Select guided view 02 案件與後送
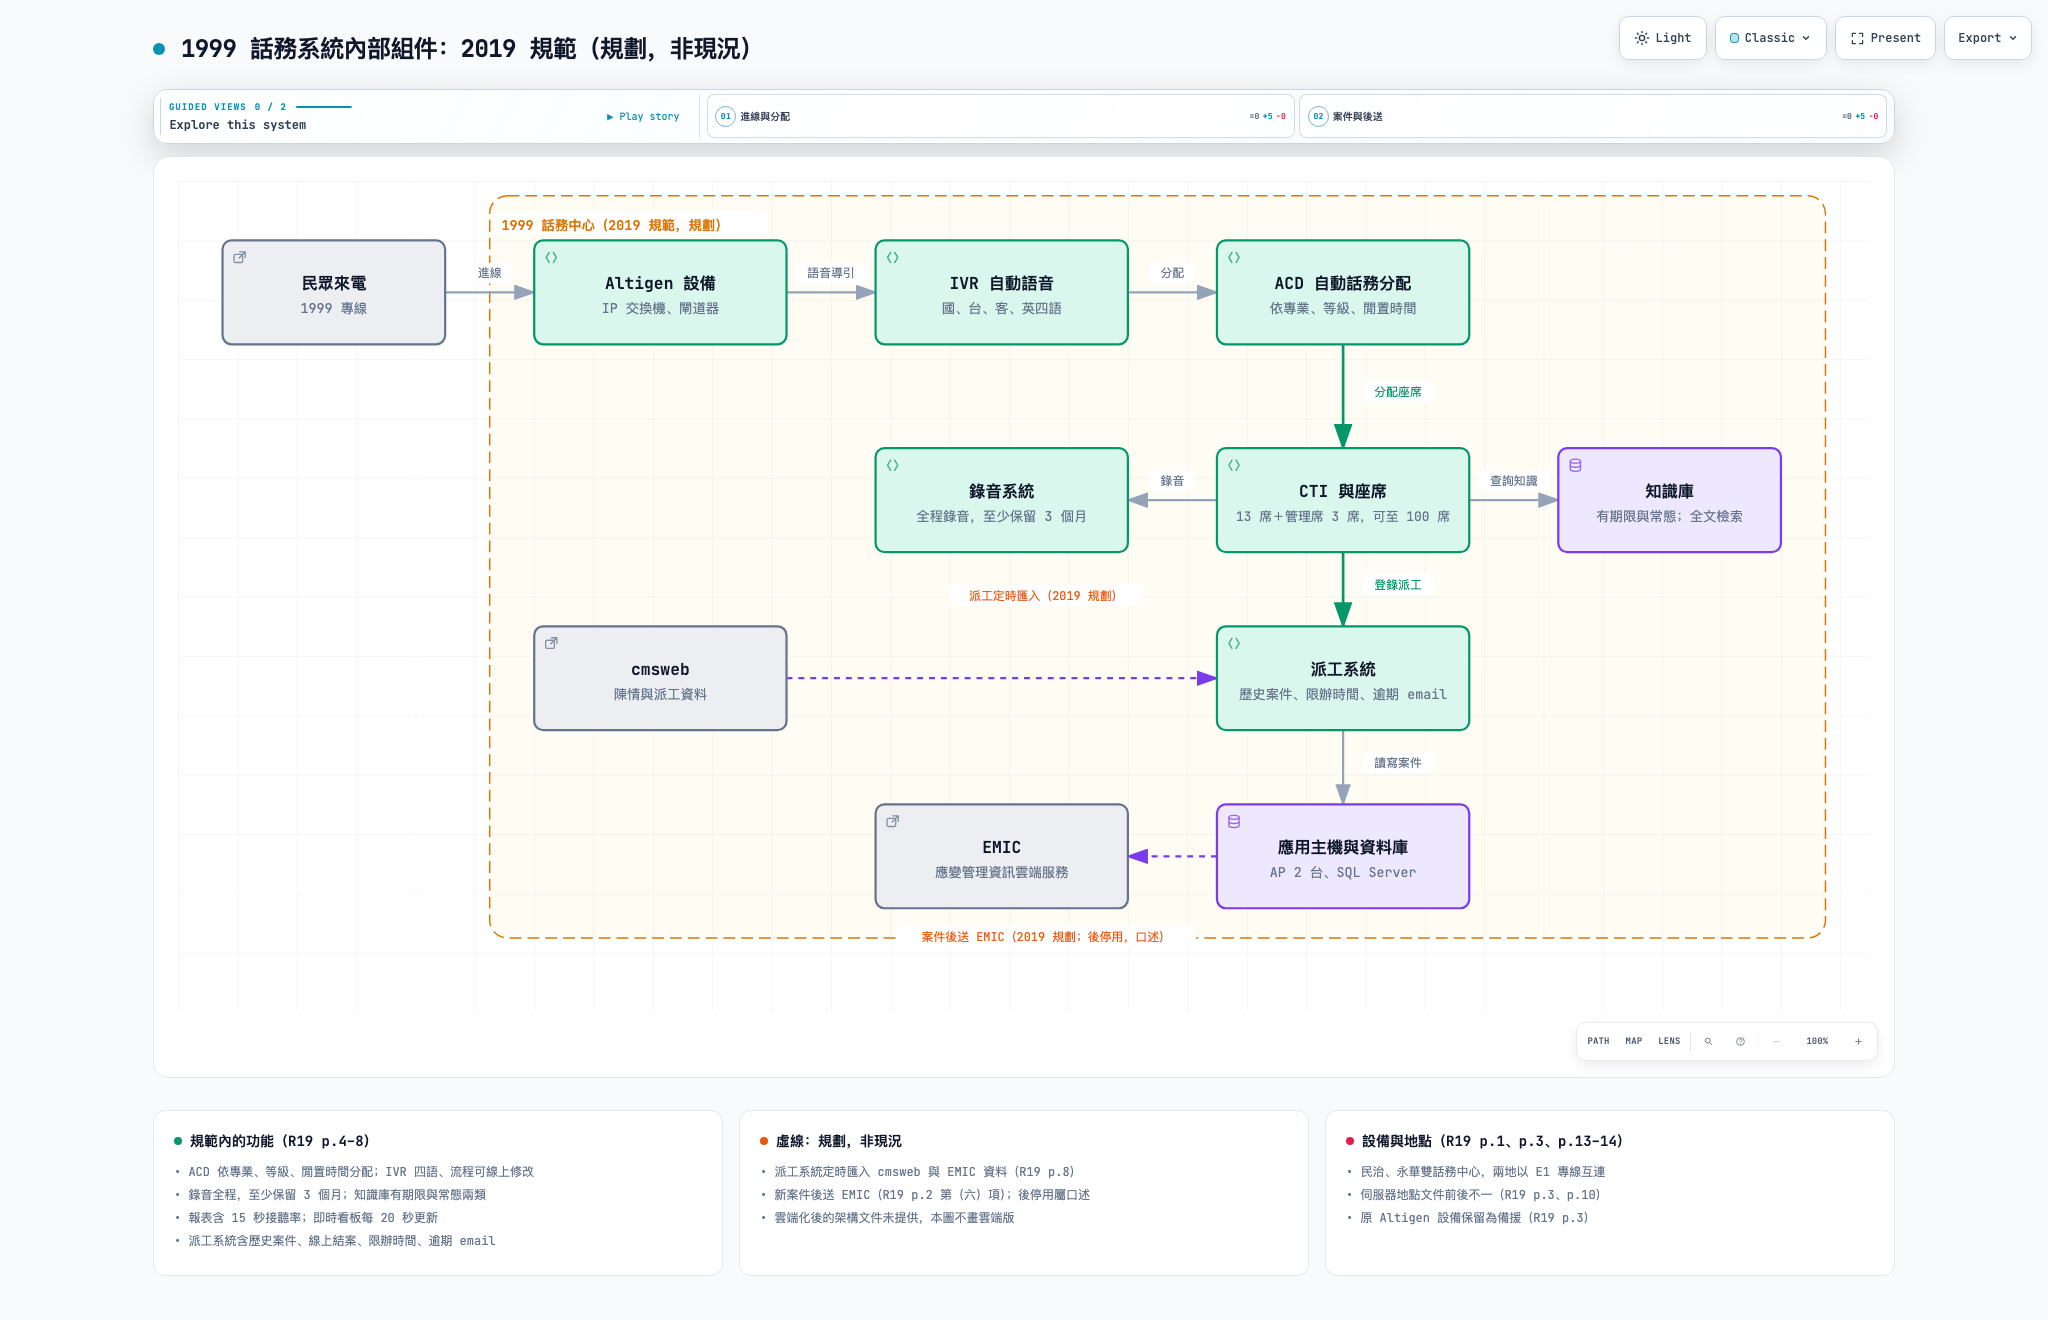The image size is (2048, 1320). (1592, 116)
